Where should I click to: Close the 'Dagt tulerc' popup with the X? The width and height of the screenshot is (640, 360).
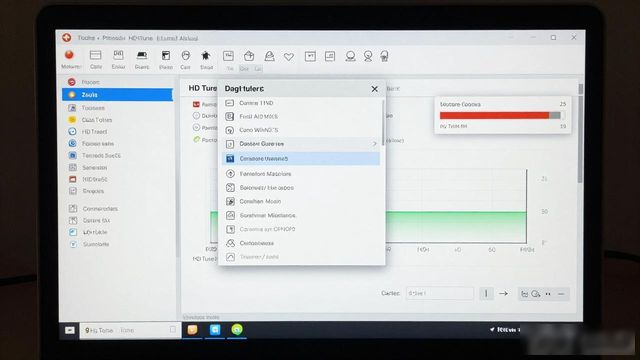point(374,89)
